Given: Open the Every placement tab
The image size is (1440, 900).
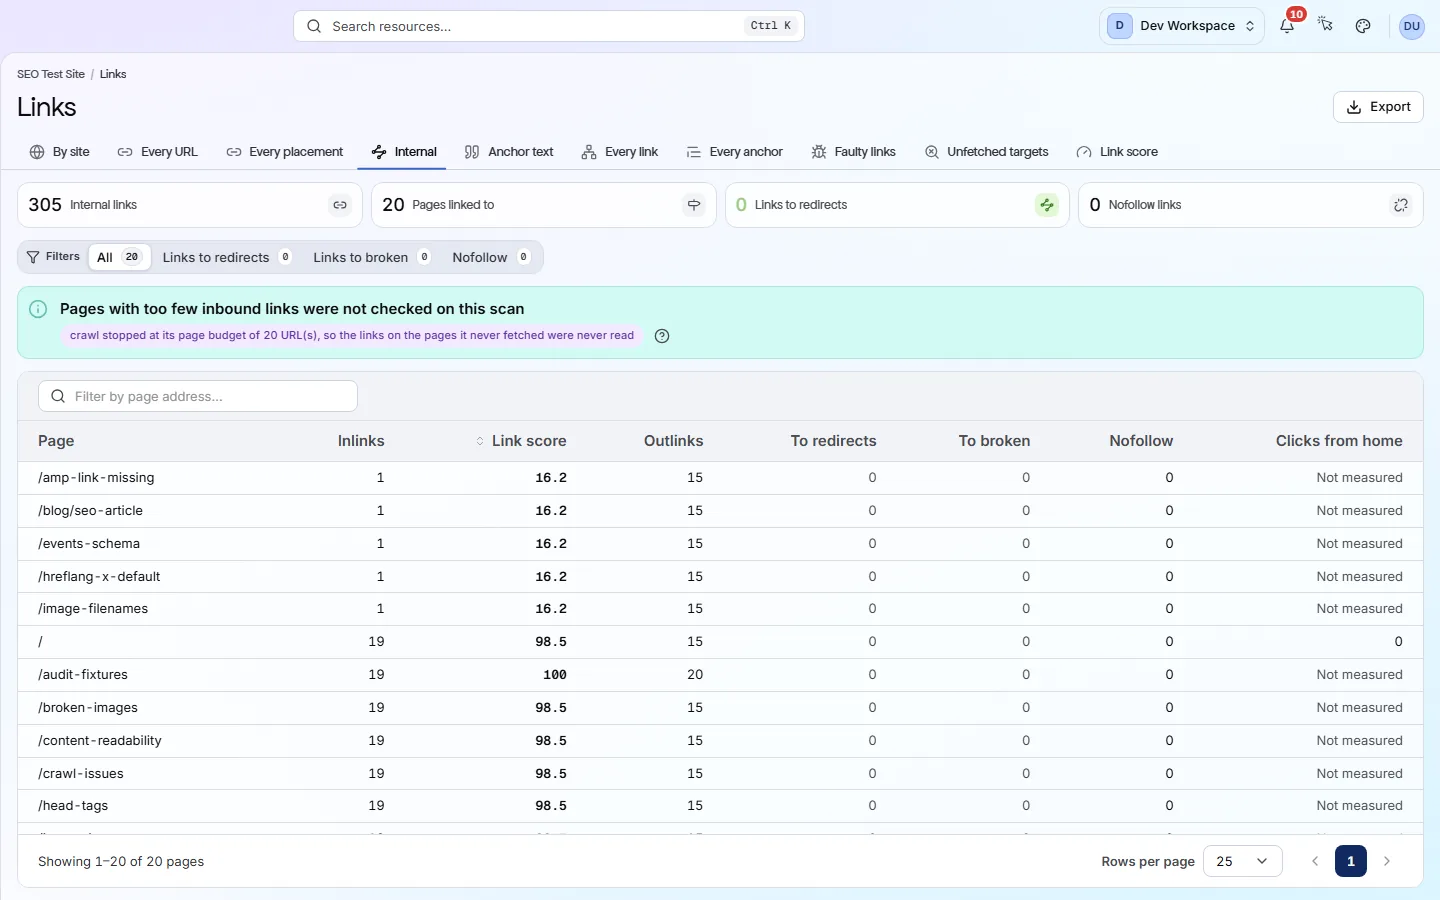Looking at the screenshot, I should (x=285, y=152).
